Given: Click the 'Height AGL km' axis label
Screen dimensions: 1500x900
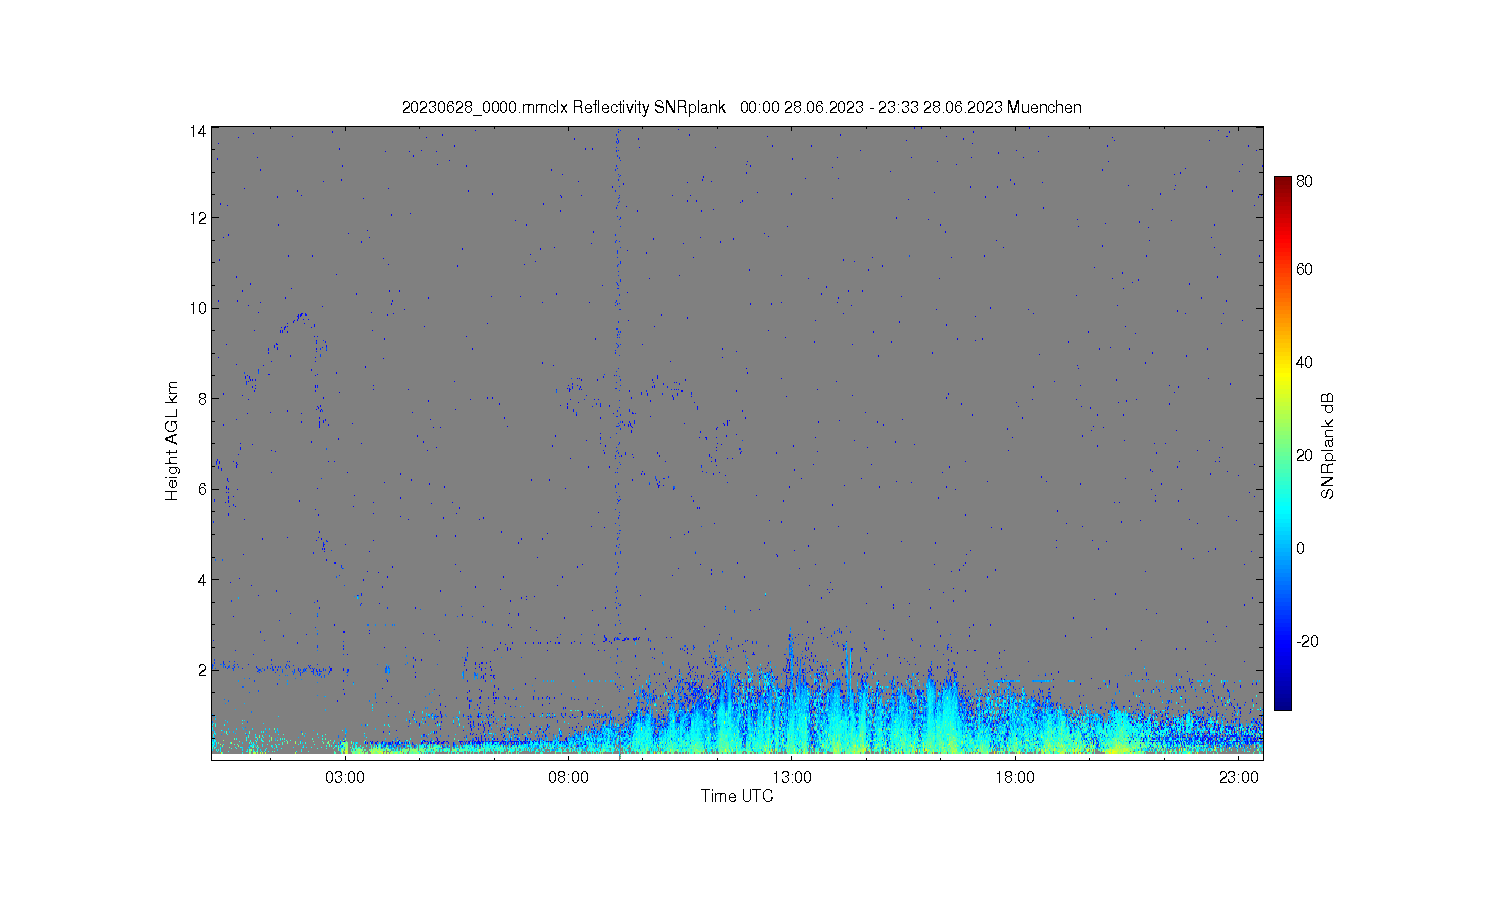Looking at the screenshot, I should click(x=172, y=441).
